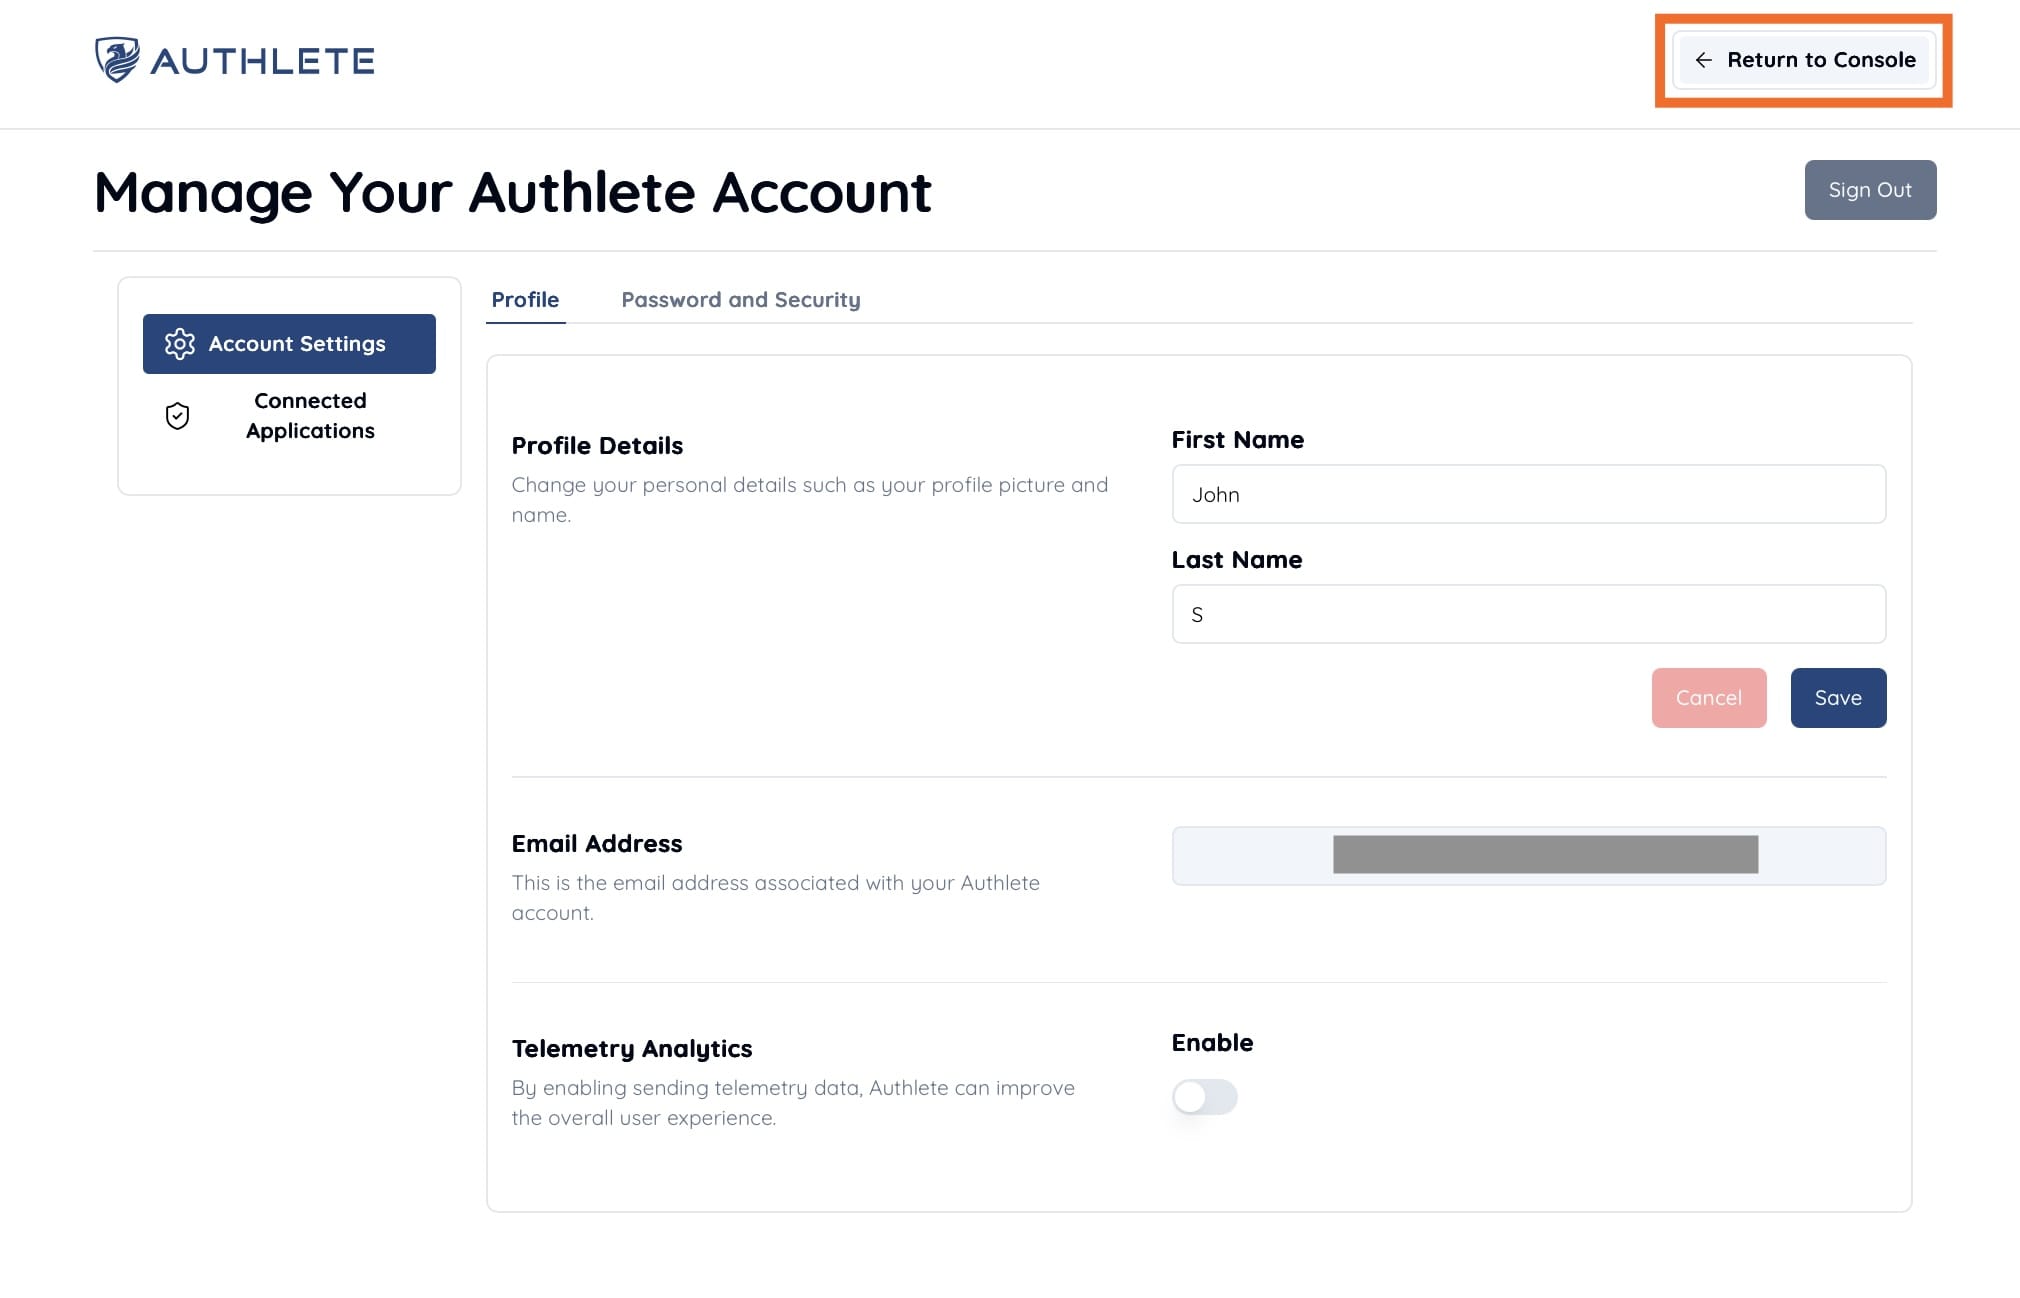2020x1298 pixels.
Task: Click the redacted email address field
Action: (1528, 856)
